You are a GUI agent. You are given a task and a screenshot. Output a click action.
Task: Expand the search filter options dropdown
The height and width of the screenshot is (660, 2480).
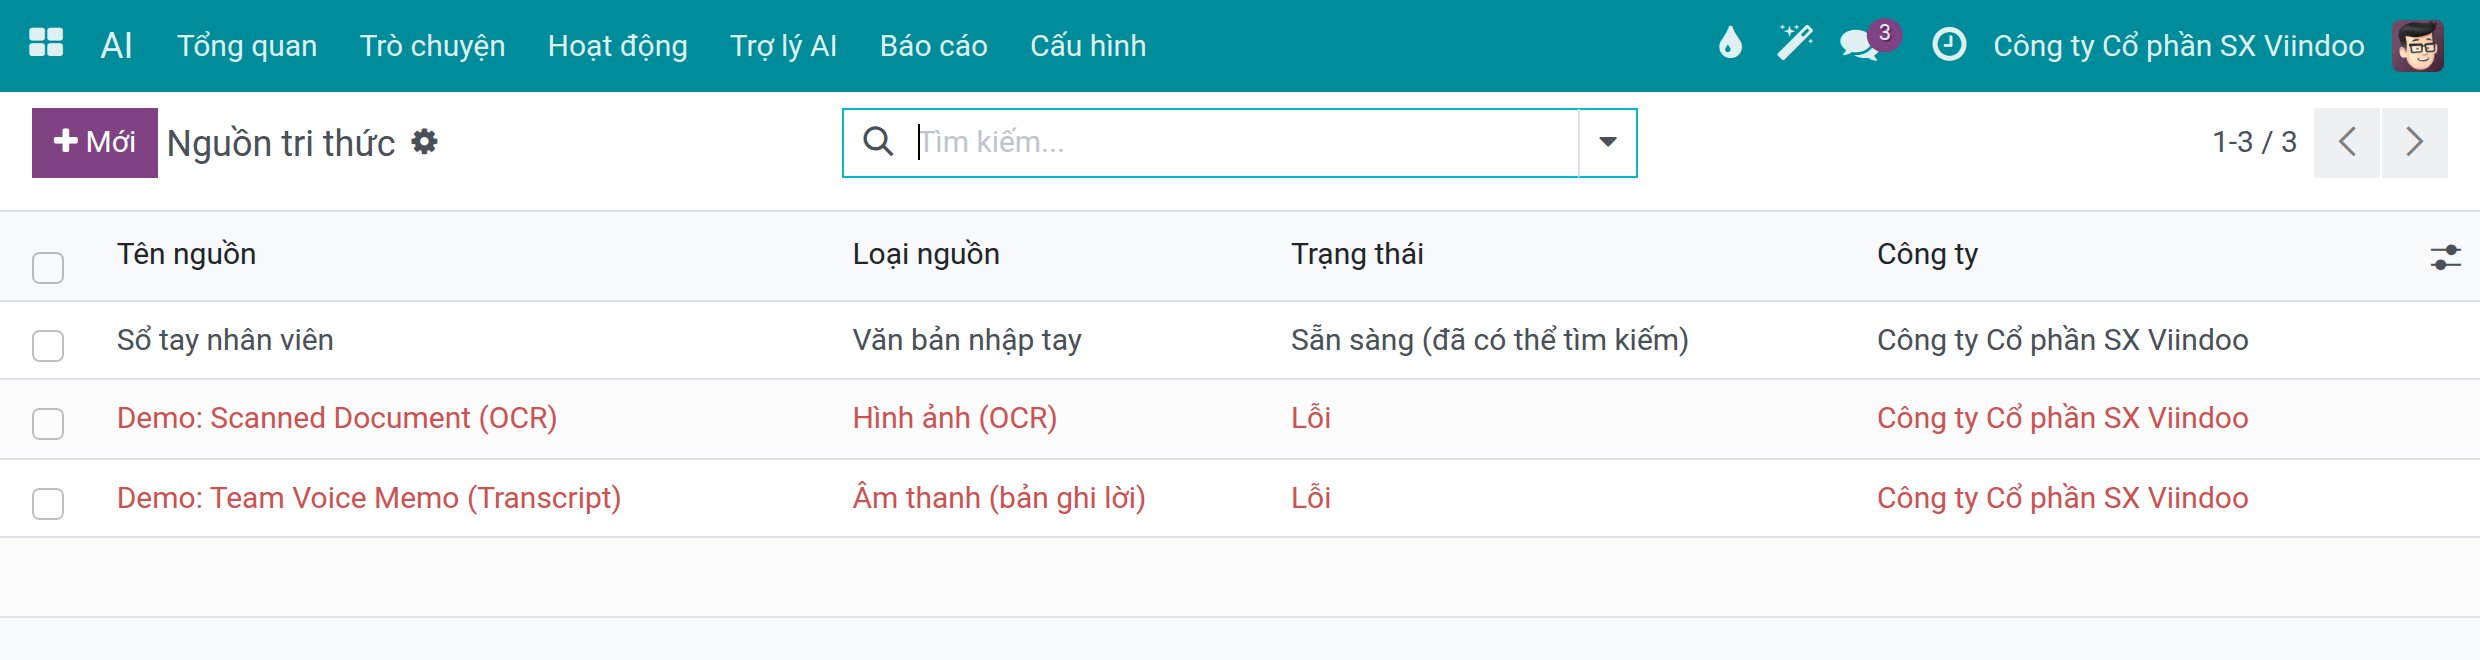(x=1607, y=142)
